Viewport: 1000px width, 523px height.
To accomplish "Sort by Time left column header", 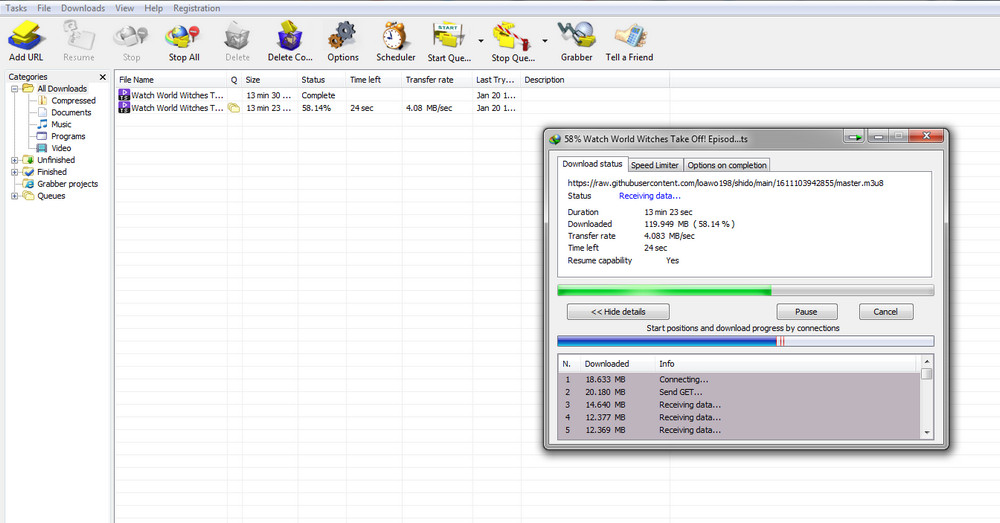I will click(374, 80).
